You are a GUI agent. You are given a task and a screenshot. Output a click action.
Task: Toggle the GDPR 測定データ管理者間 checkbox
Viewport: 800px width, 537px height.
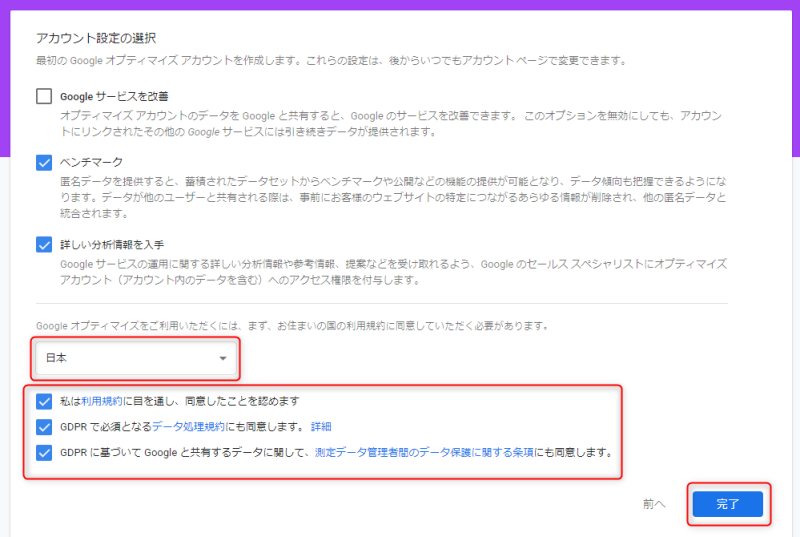click(x=44, y=452)
